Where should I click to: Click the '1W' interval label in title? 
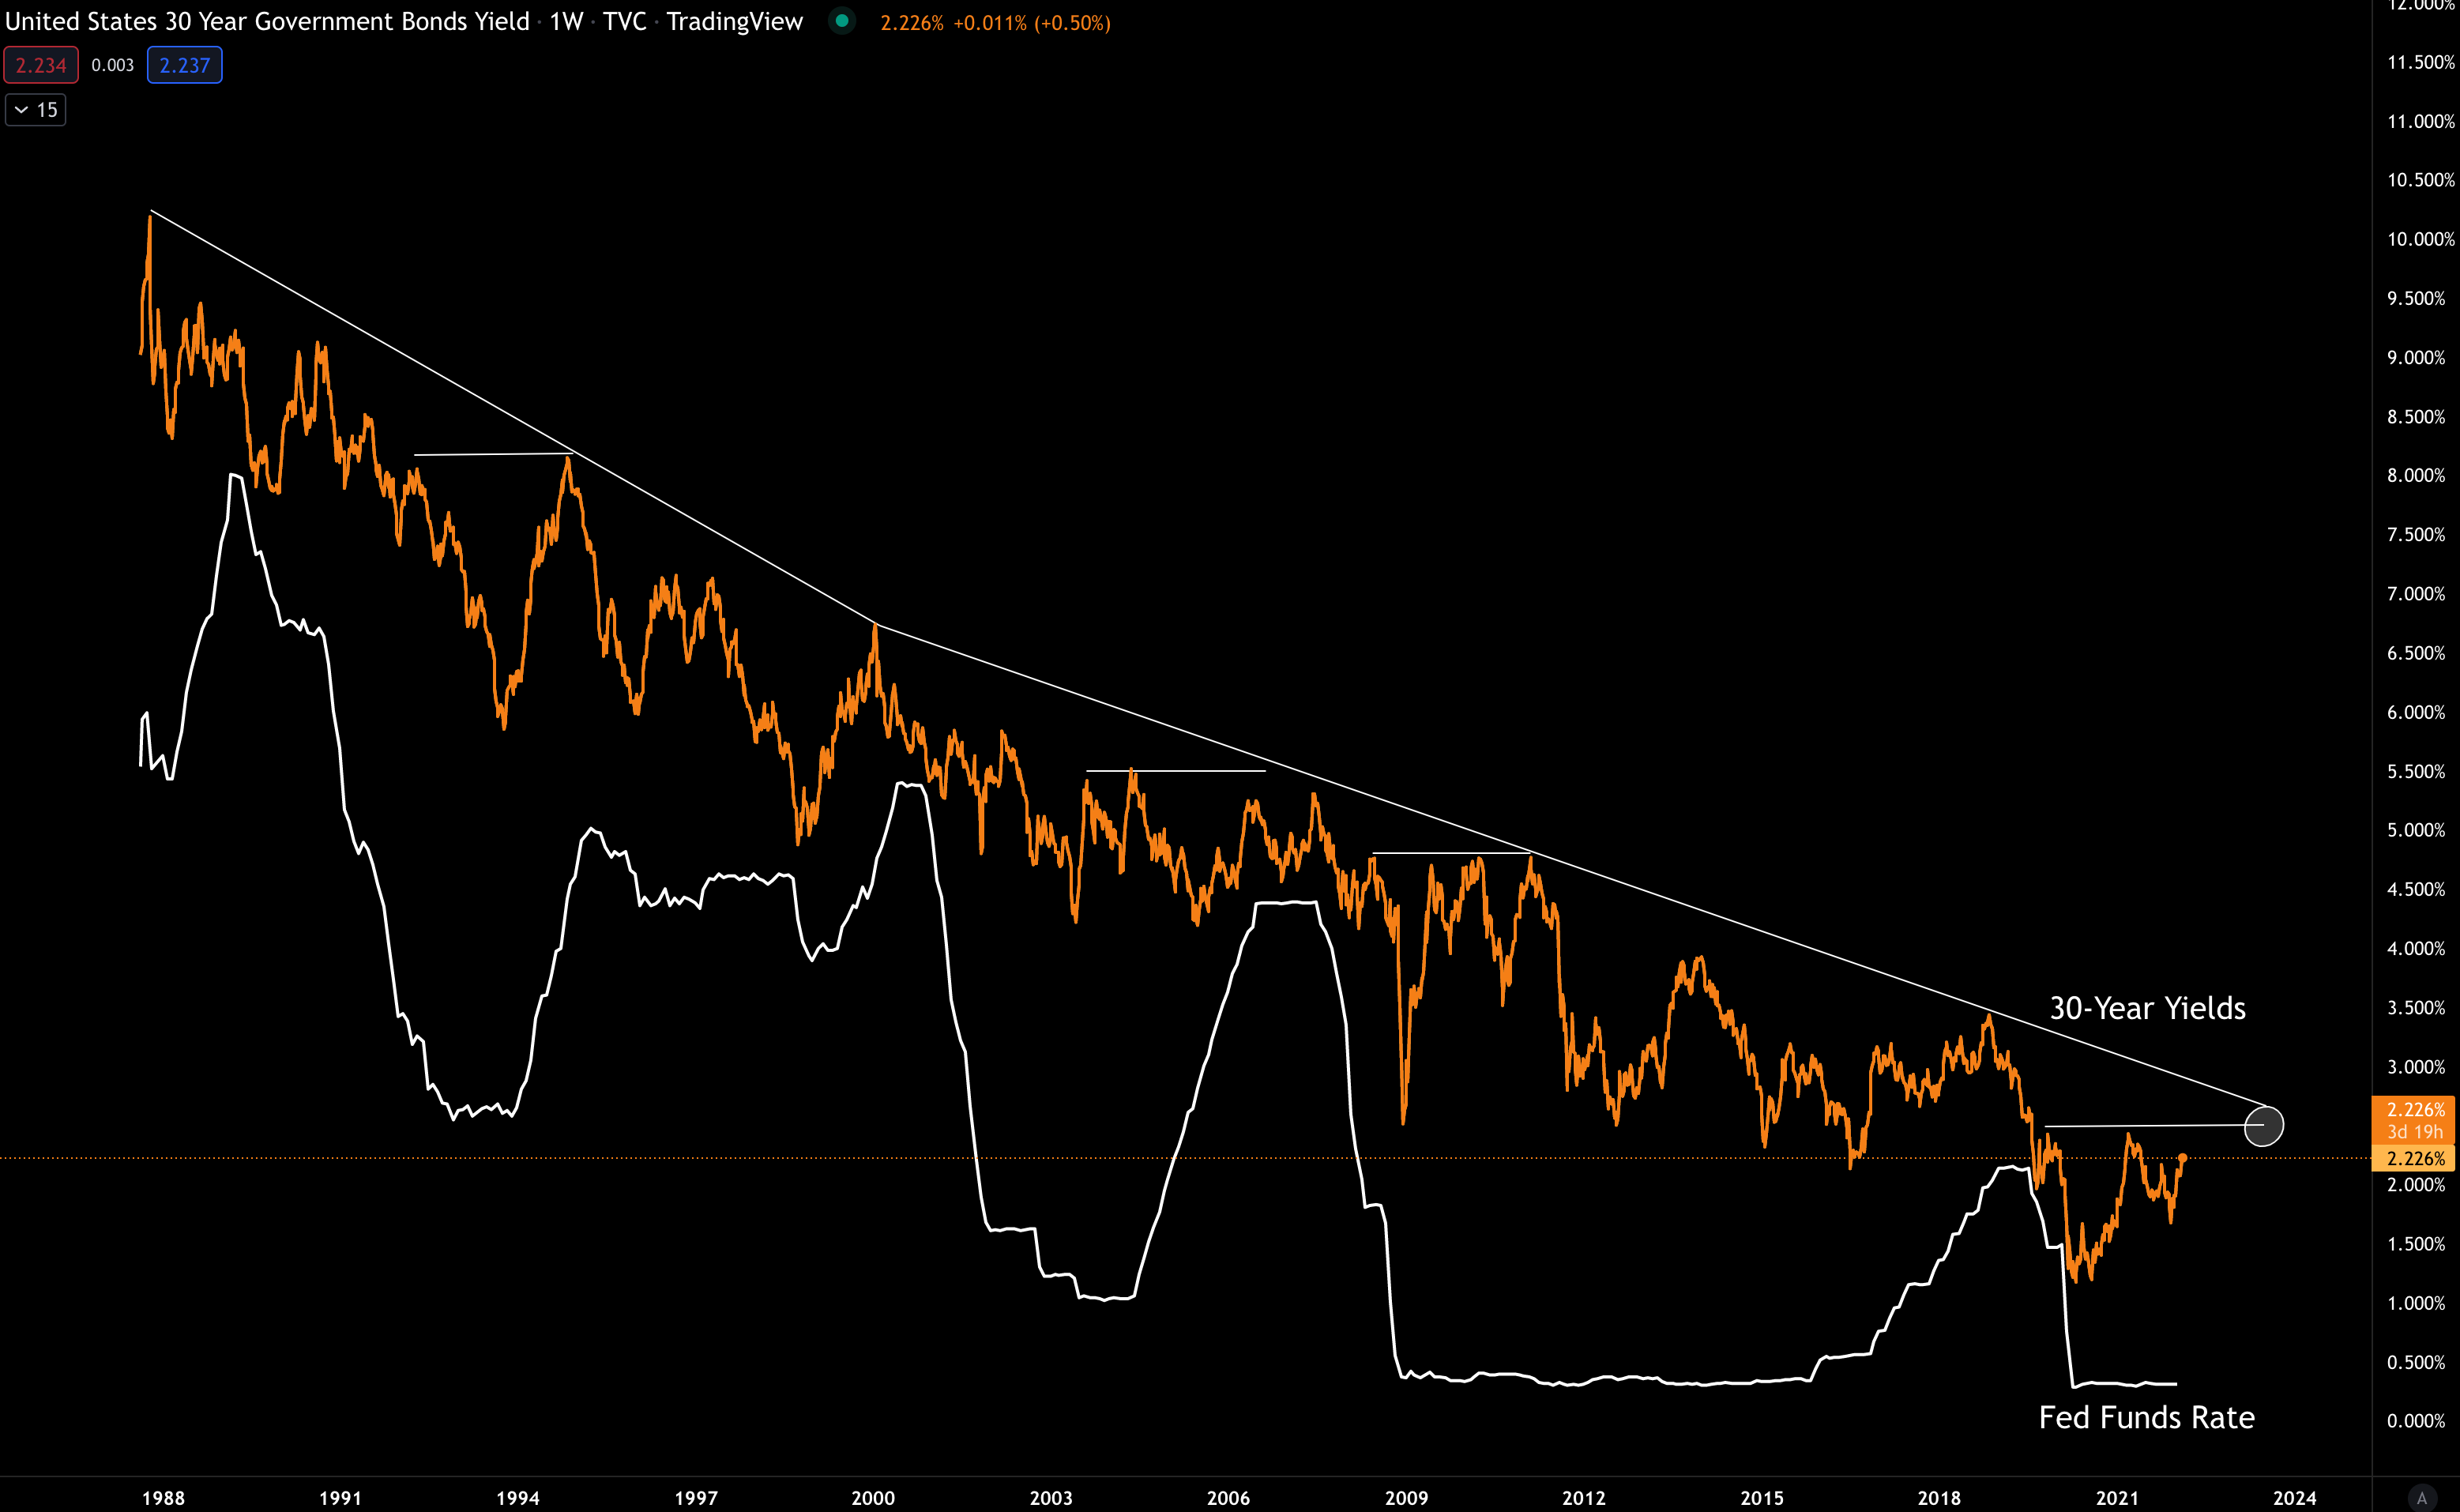pos(566,21)
